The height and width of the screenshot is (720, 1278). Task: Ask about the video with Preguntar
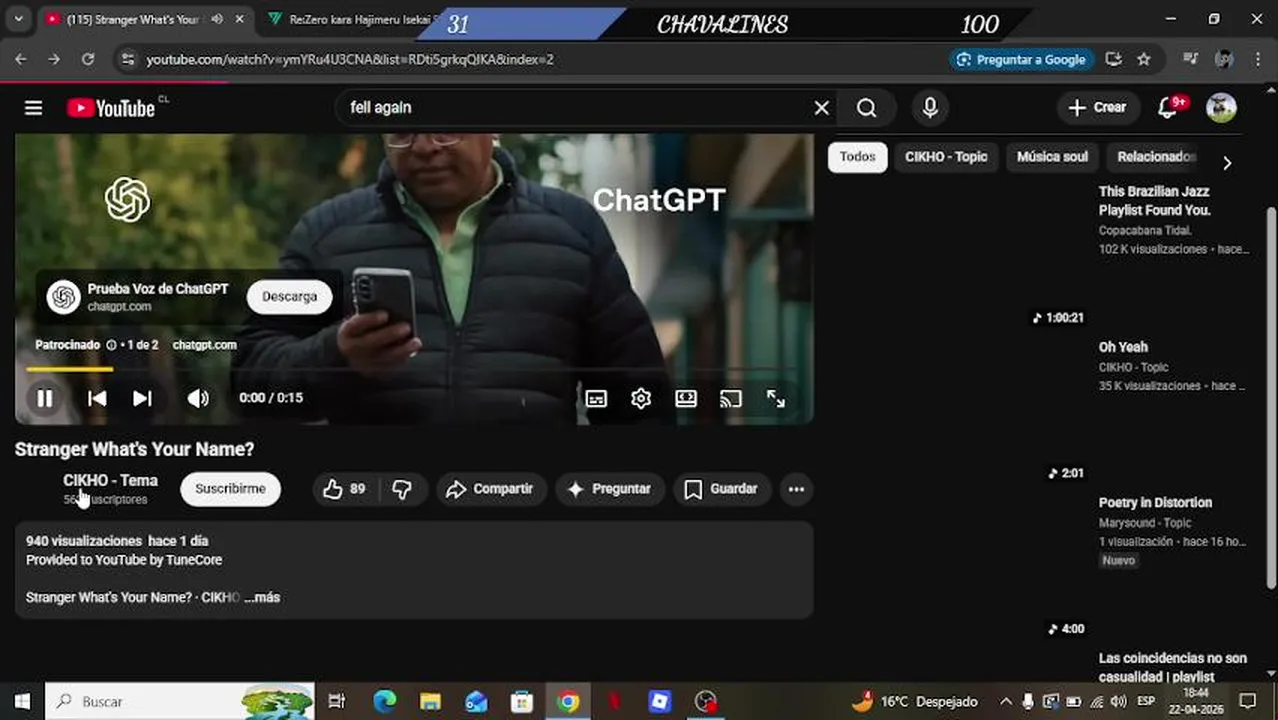[610, 489]
